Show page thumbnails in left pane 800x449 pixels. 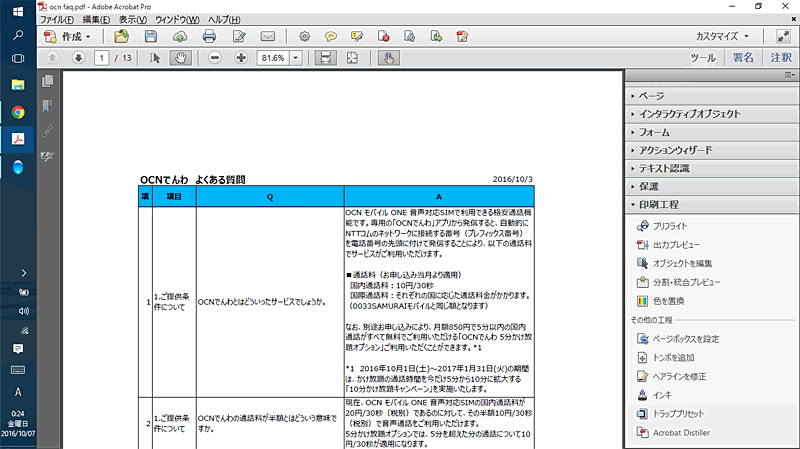click(47, 81)
